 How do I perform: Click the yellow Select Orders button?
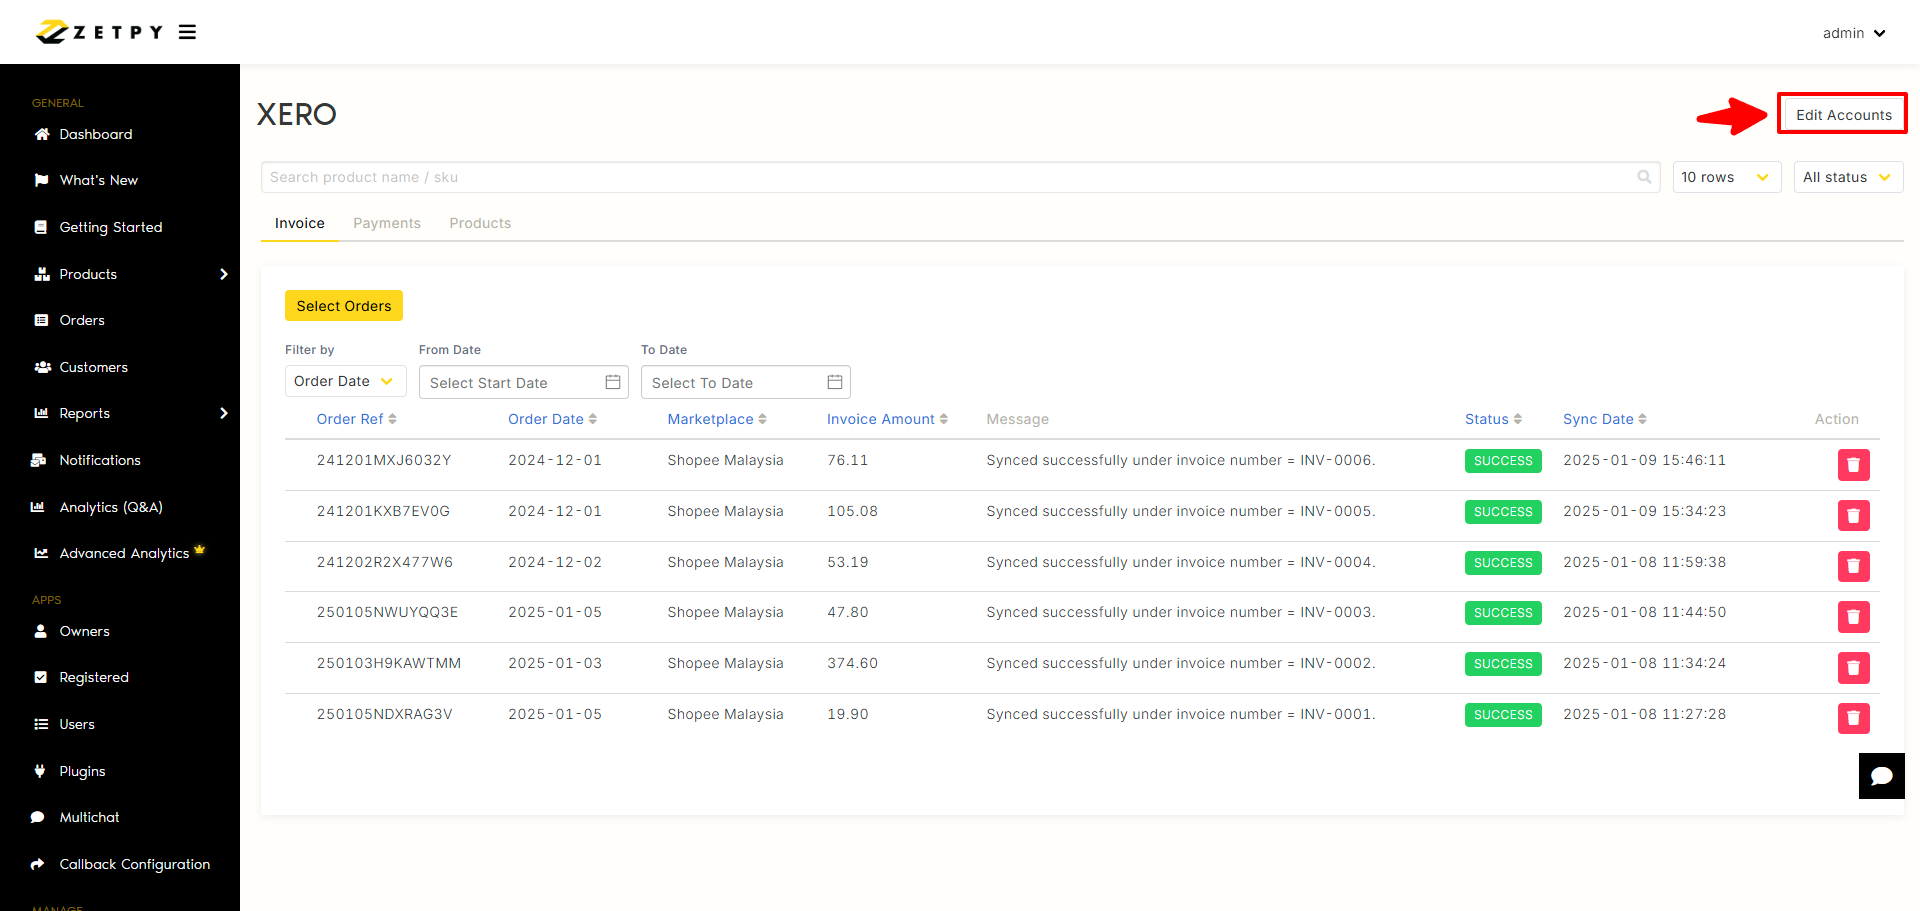pyautogui.click(x=344, y=306)
